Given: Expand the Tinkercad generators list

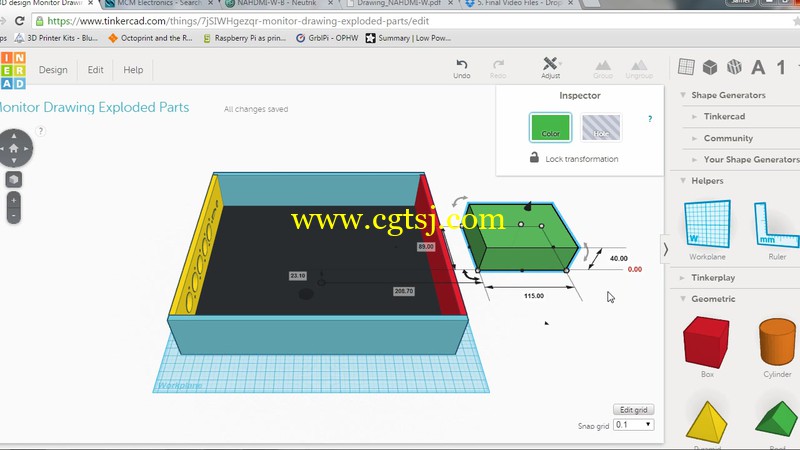Looking at the screenshot, I should pos(694,117).
